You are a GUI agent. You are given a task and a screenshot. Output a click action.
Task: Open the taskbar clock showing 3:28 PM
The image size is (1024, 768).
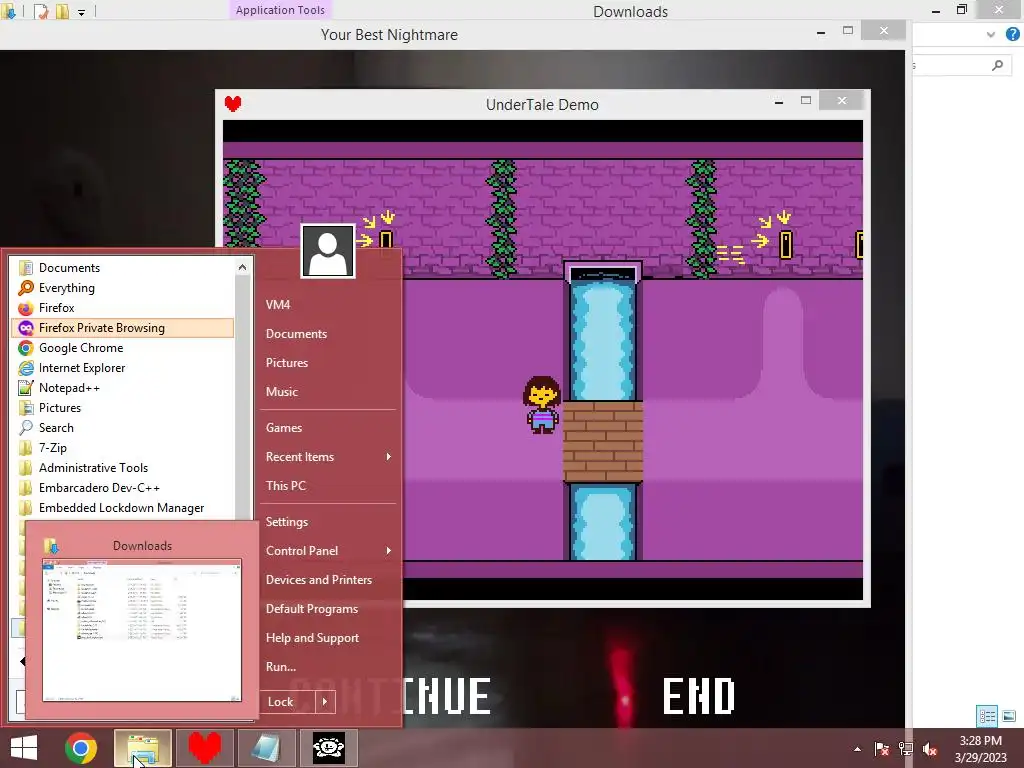tap(981, 749)
